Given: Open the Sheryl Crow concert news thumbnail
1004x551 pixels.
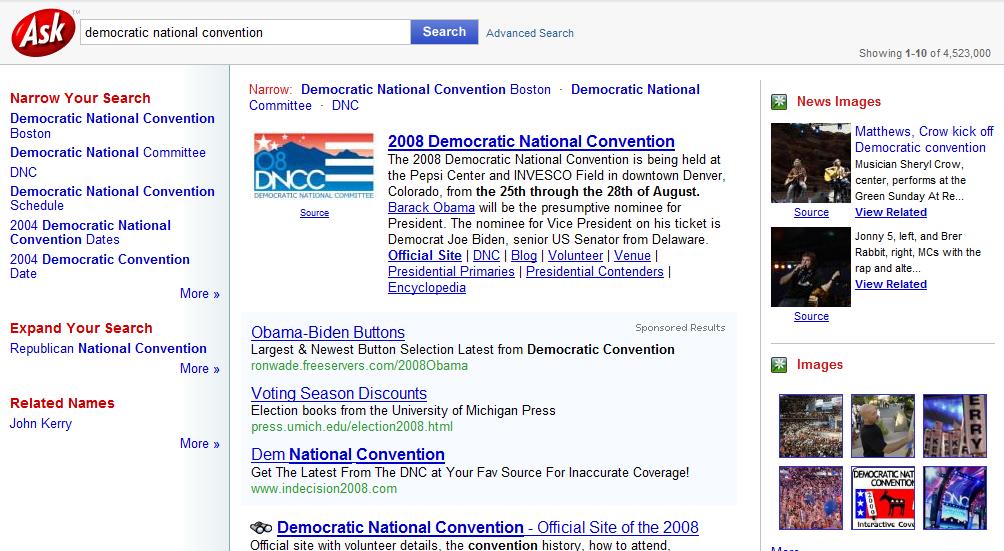Looking at the screenshot, I should pyautogui.click(x=810, y=163).
